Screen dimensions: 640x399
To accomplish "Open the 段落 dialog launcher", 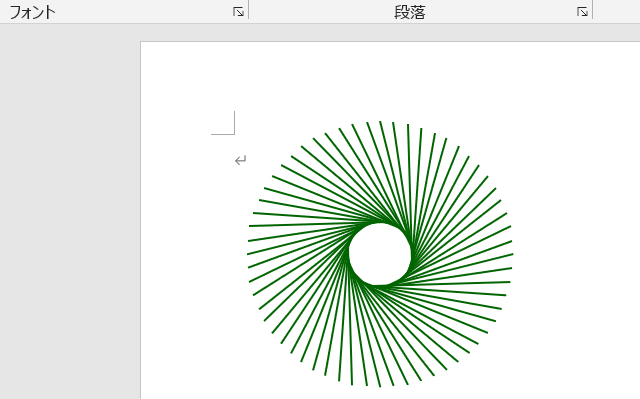I will (582, 12).
